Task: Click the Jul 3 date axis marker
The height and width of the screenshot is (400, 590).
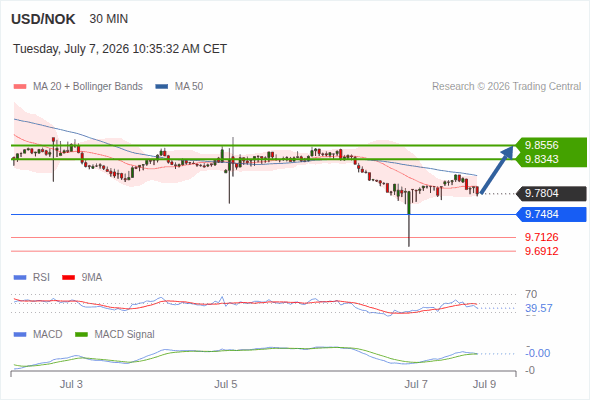Action: pyautogui.click(x=71, y=384)
